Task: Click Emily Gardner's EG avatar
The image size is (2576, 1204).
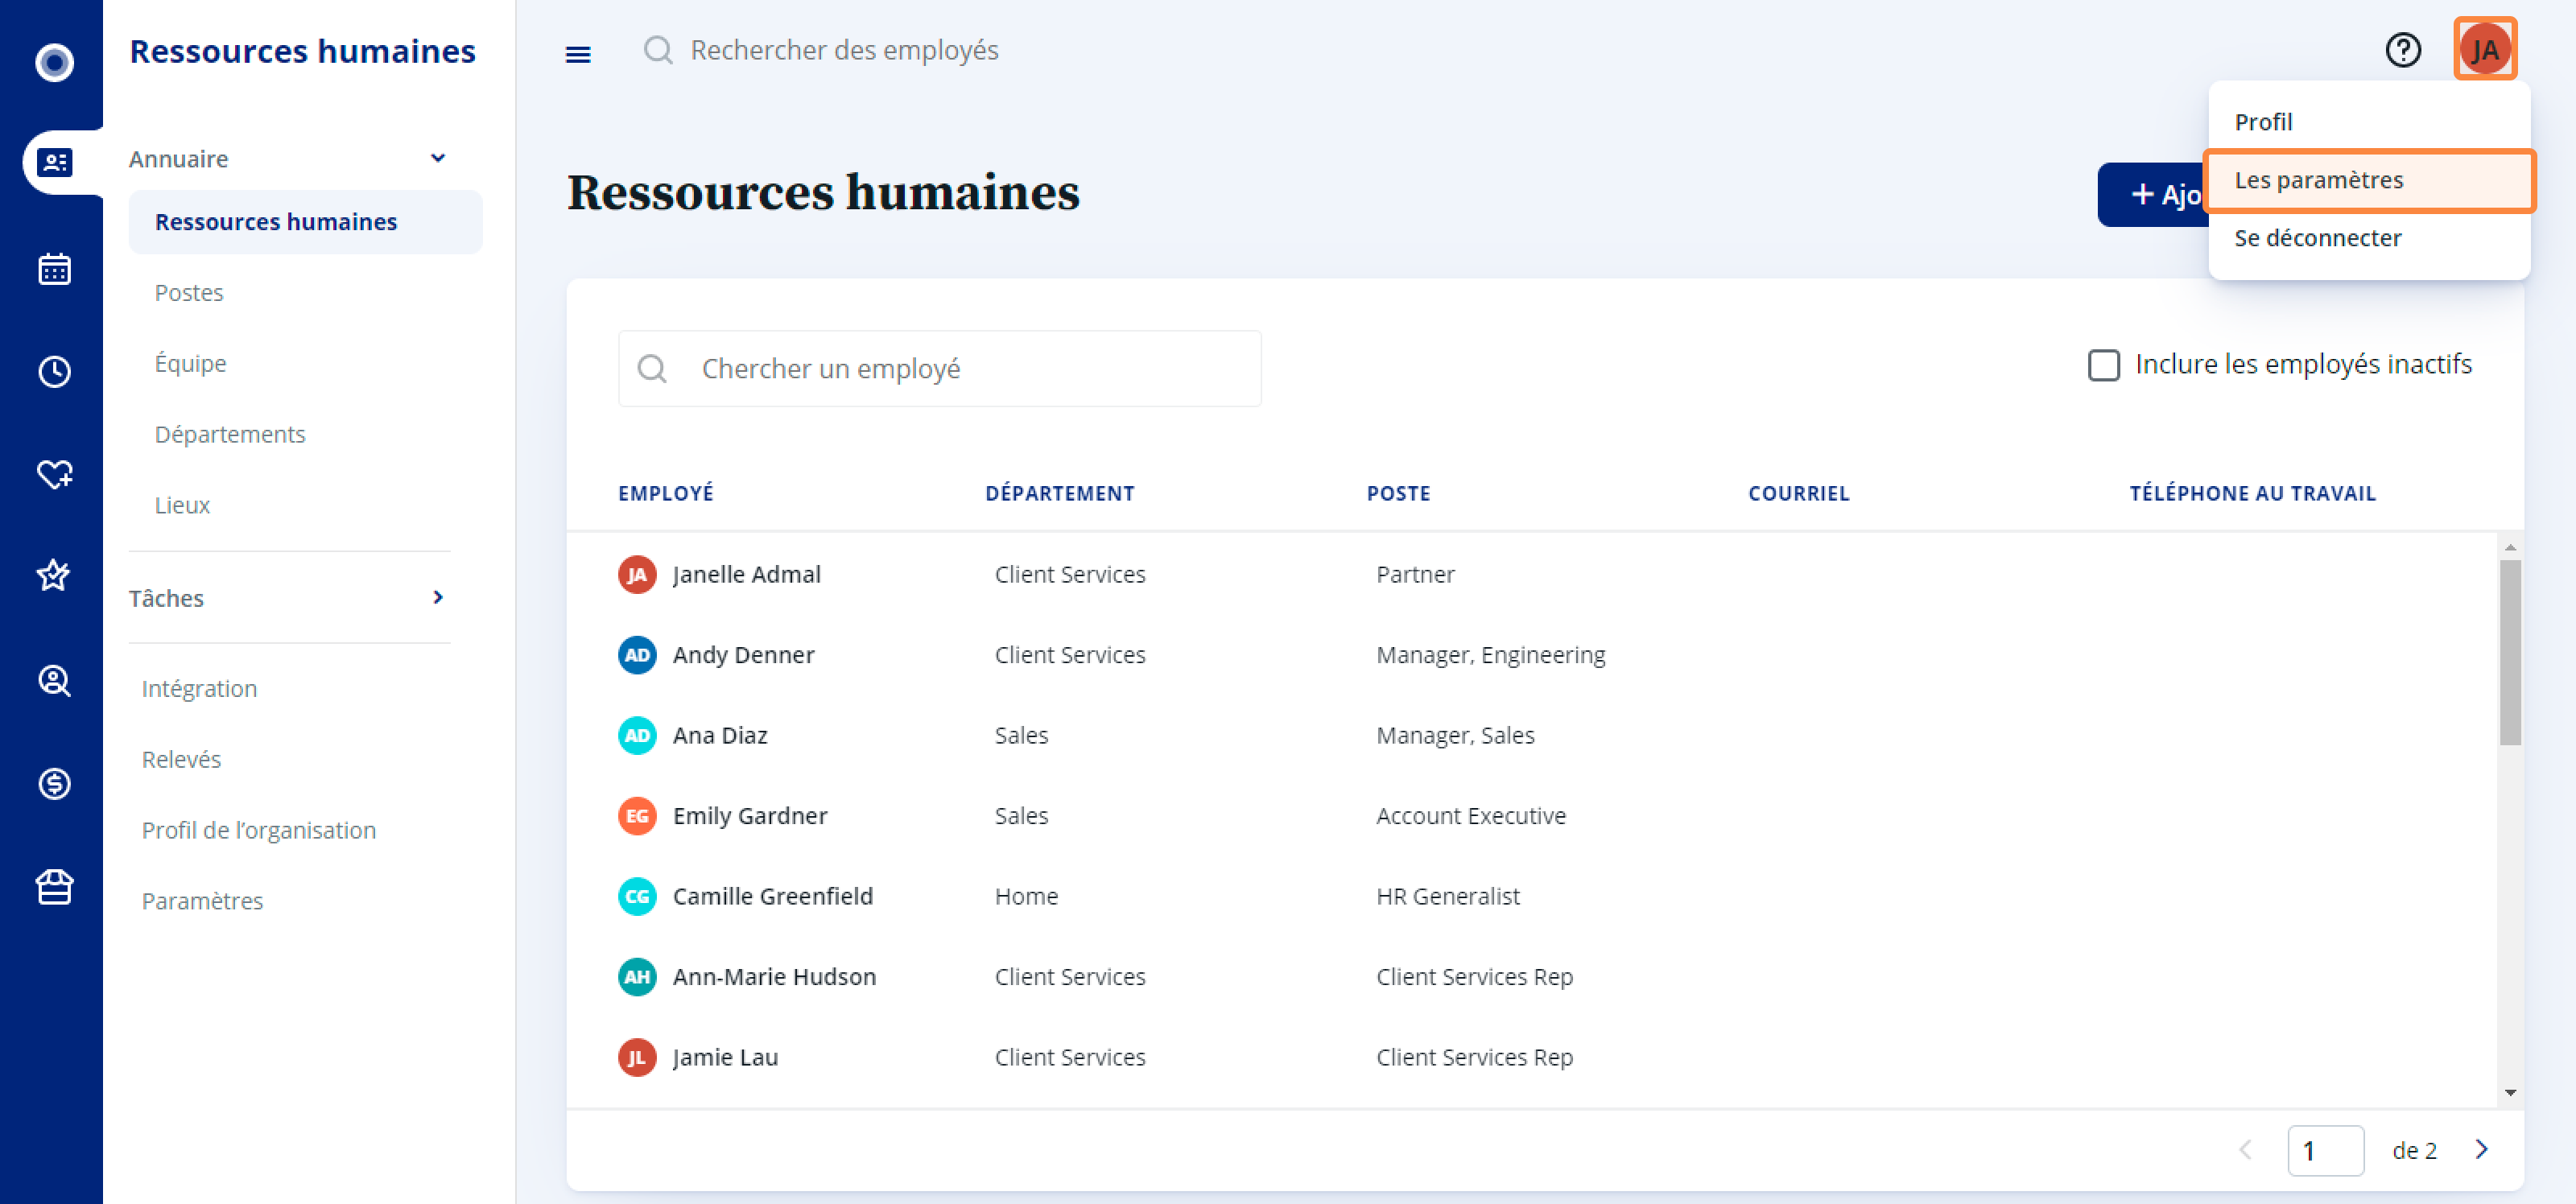Action: [637, 816]
